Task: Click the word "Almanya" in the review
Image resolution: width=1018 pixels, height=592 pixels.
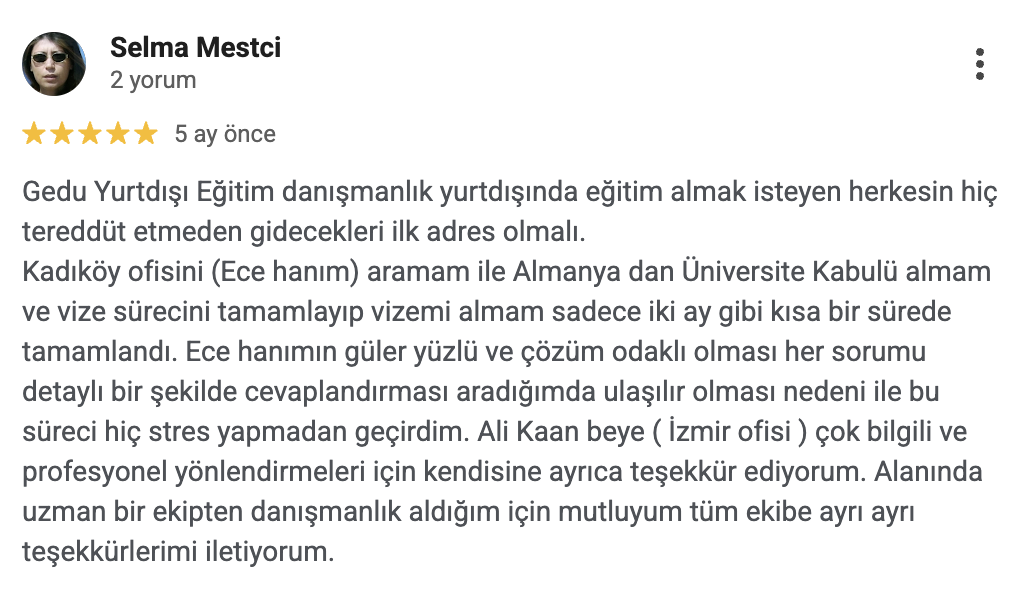Action: (x=556, y=272)
